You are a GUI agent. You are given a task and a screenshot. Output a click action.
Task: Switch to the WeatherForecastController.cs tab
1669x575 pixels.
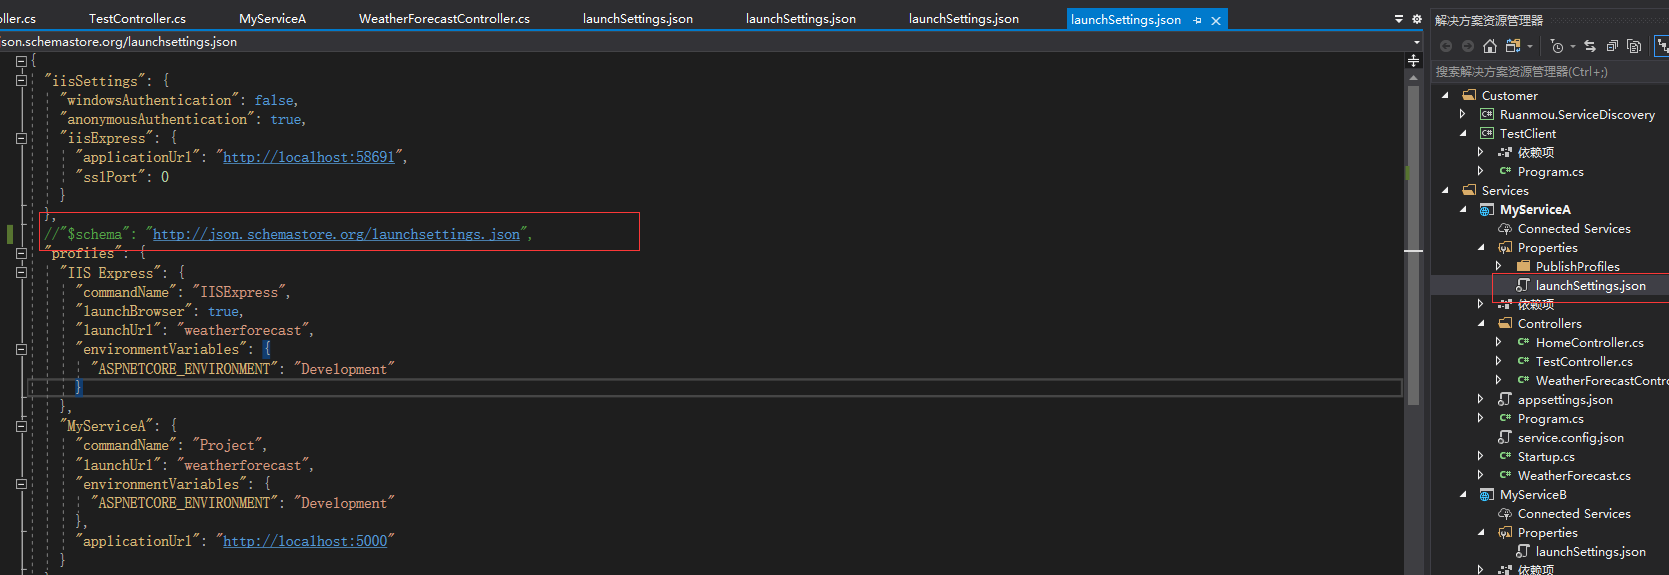[444, 19]
